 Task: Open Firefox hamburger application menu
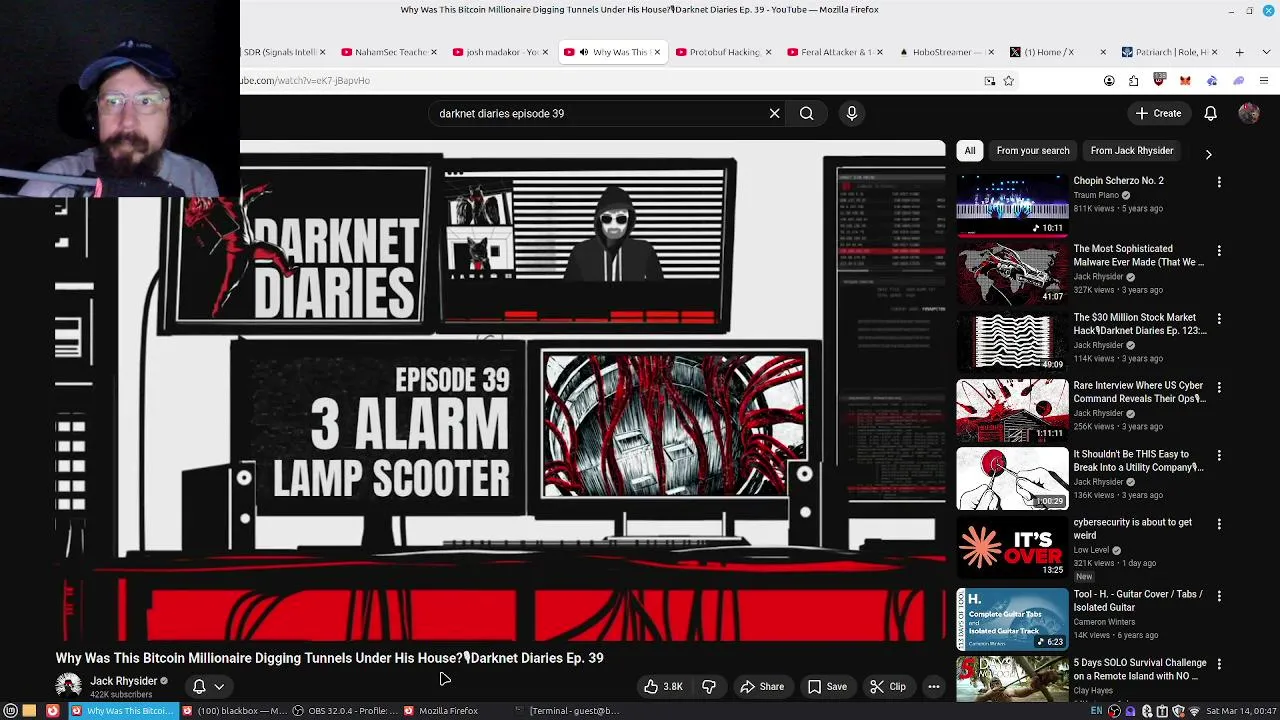pos(1264,81)
